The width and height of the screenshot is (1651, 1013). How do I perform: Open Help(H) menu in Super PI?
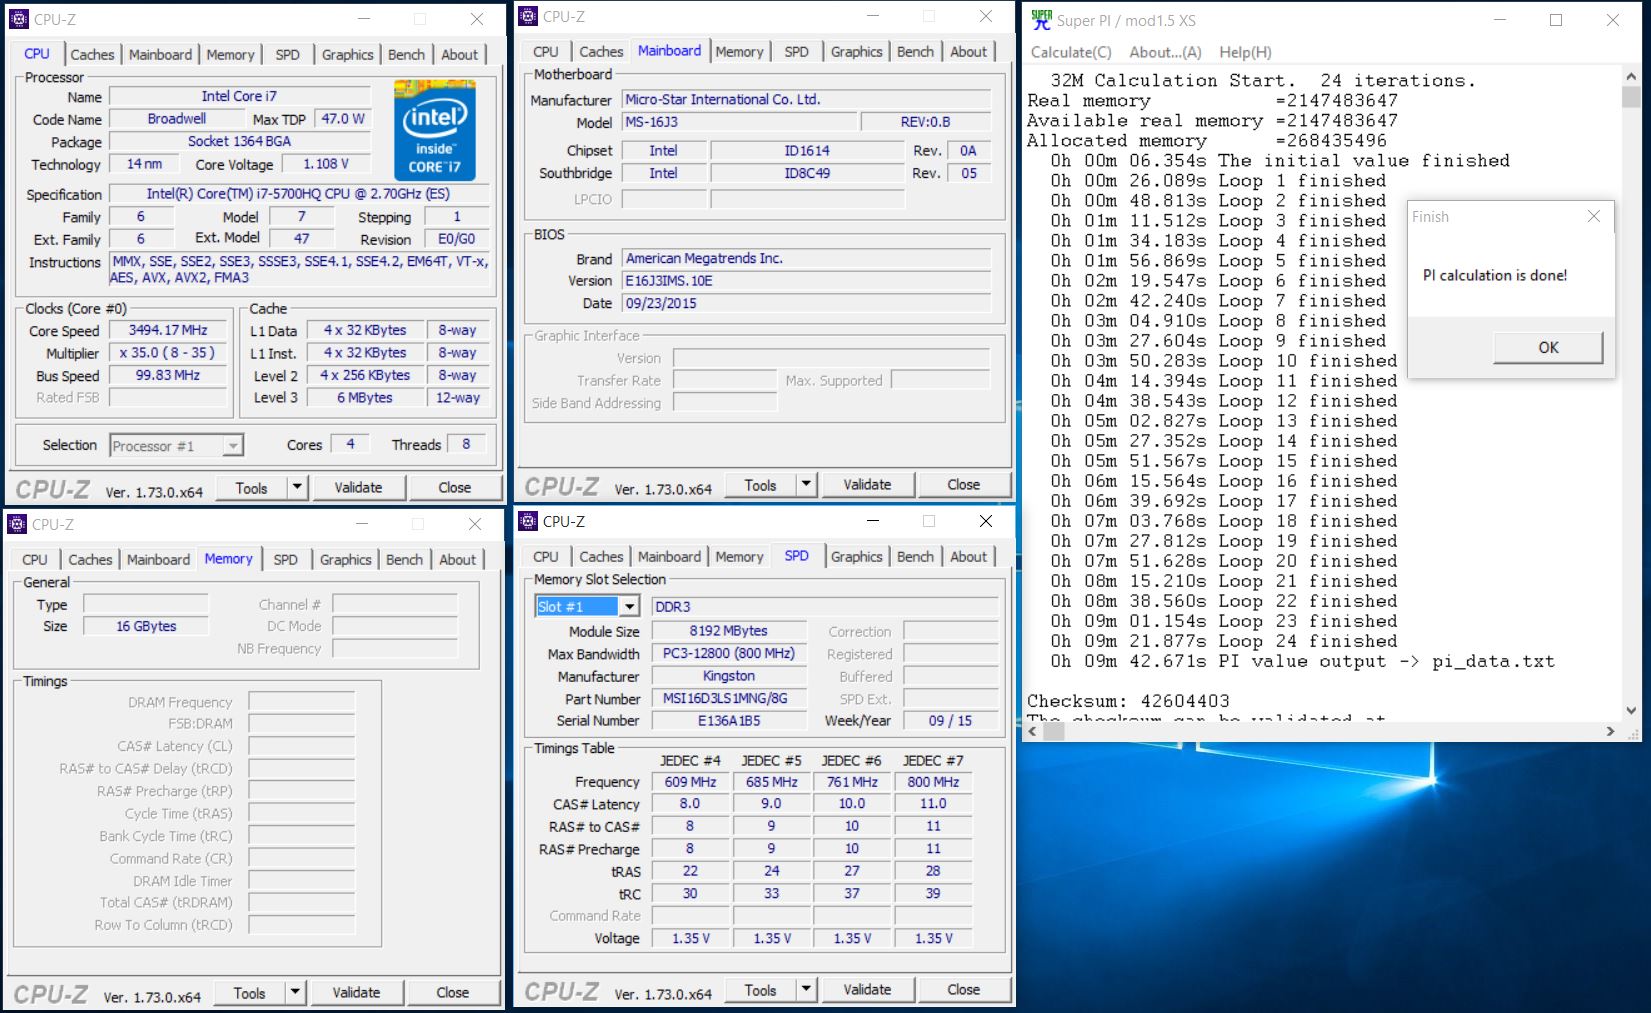coord(1245,52)
